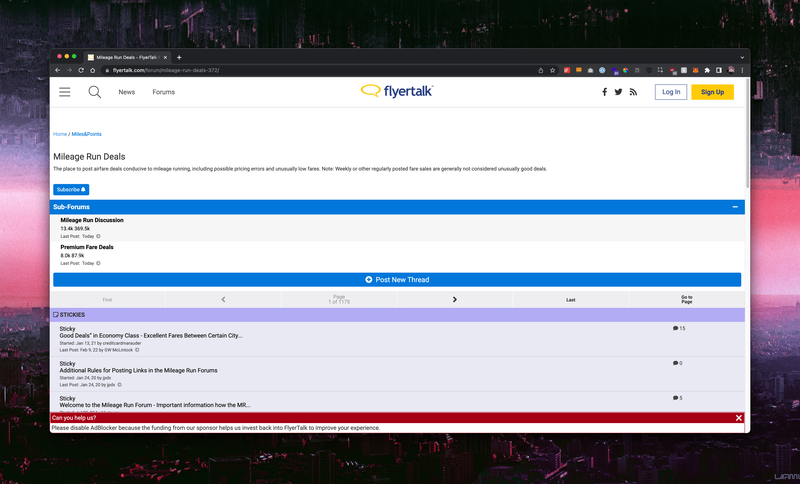The width and height of the screenshot is (800, 484).
Task: Click the browser forward arrow
Action: 69,70
